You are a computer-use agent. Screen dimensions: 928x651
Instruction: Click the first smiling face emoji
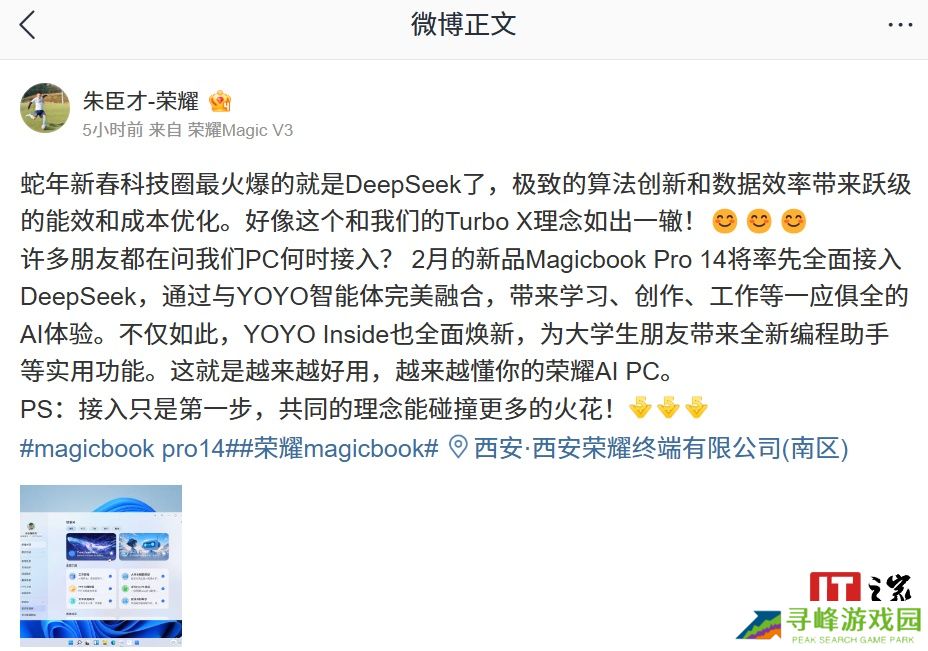pyautogui.click(x=724, y=221)
